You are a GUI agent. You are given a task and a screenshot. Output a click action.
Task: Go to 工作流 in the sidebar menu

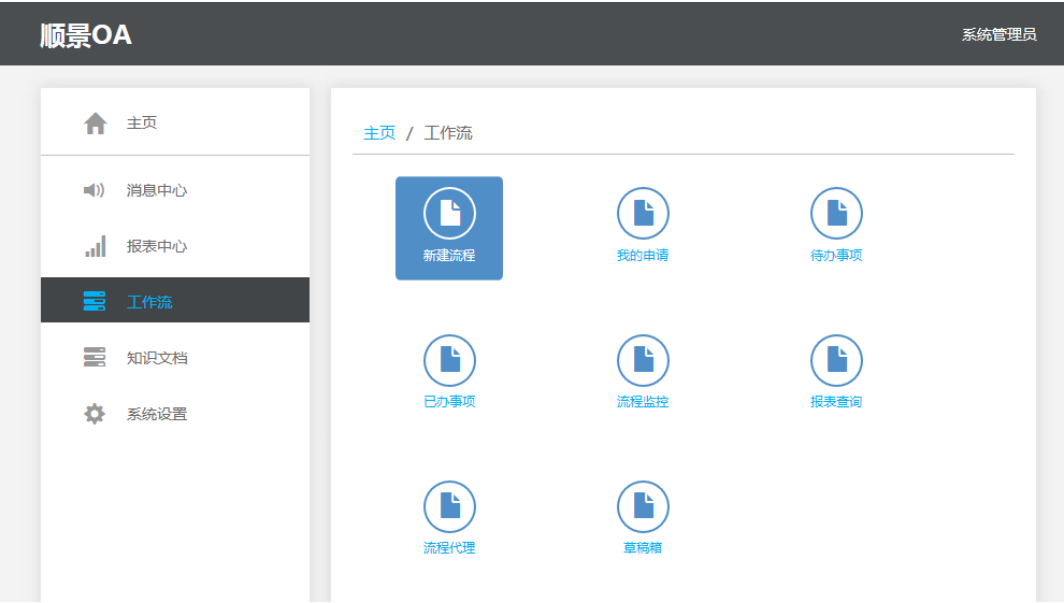pos(150,302)
